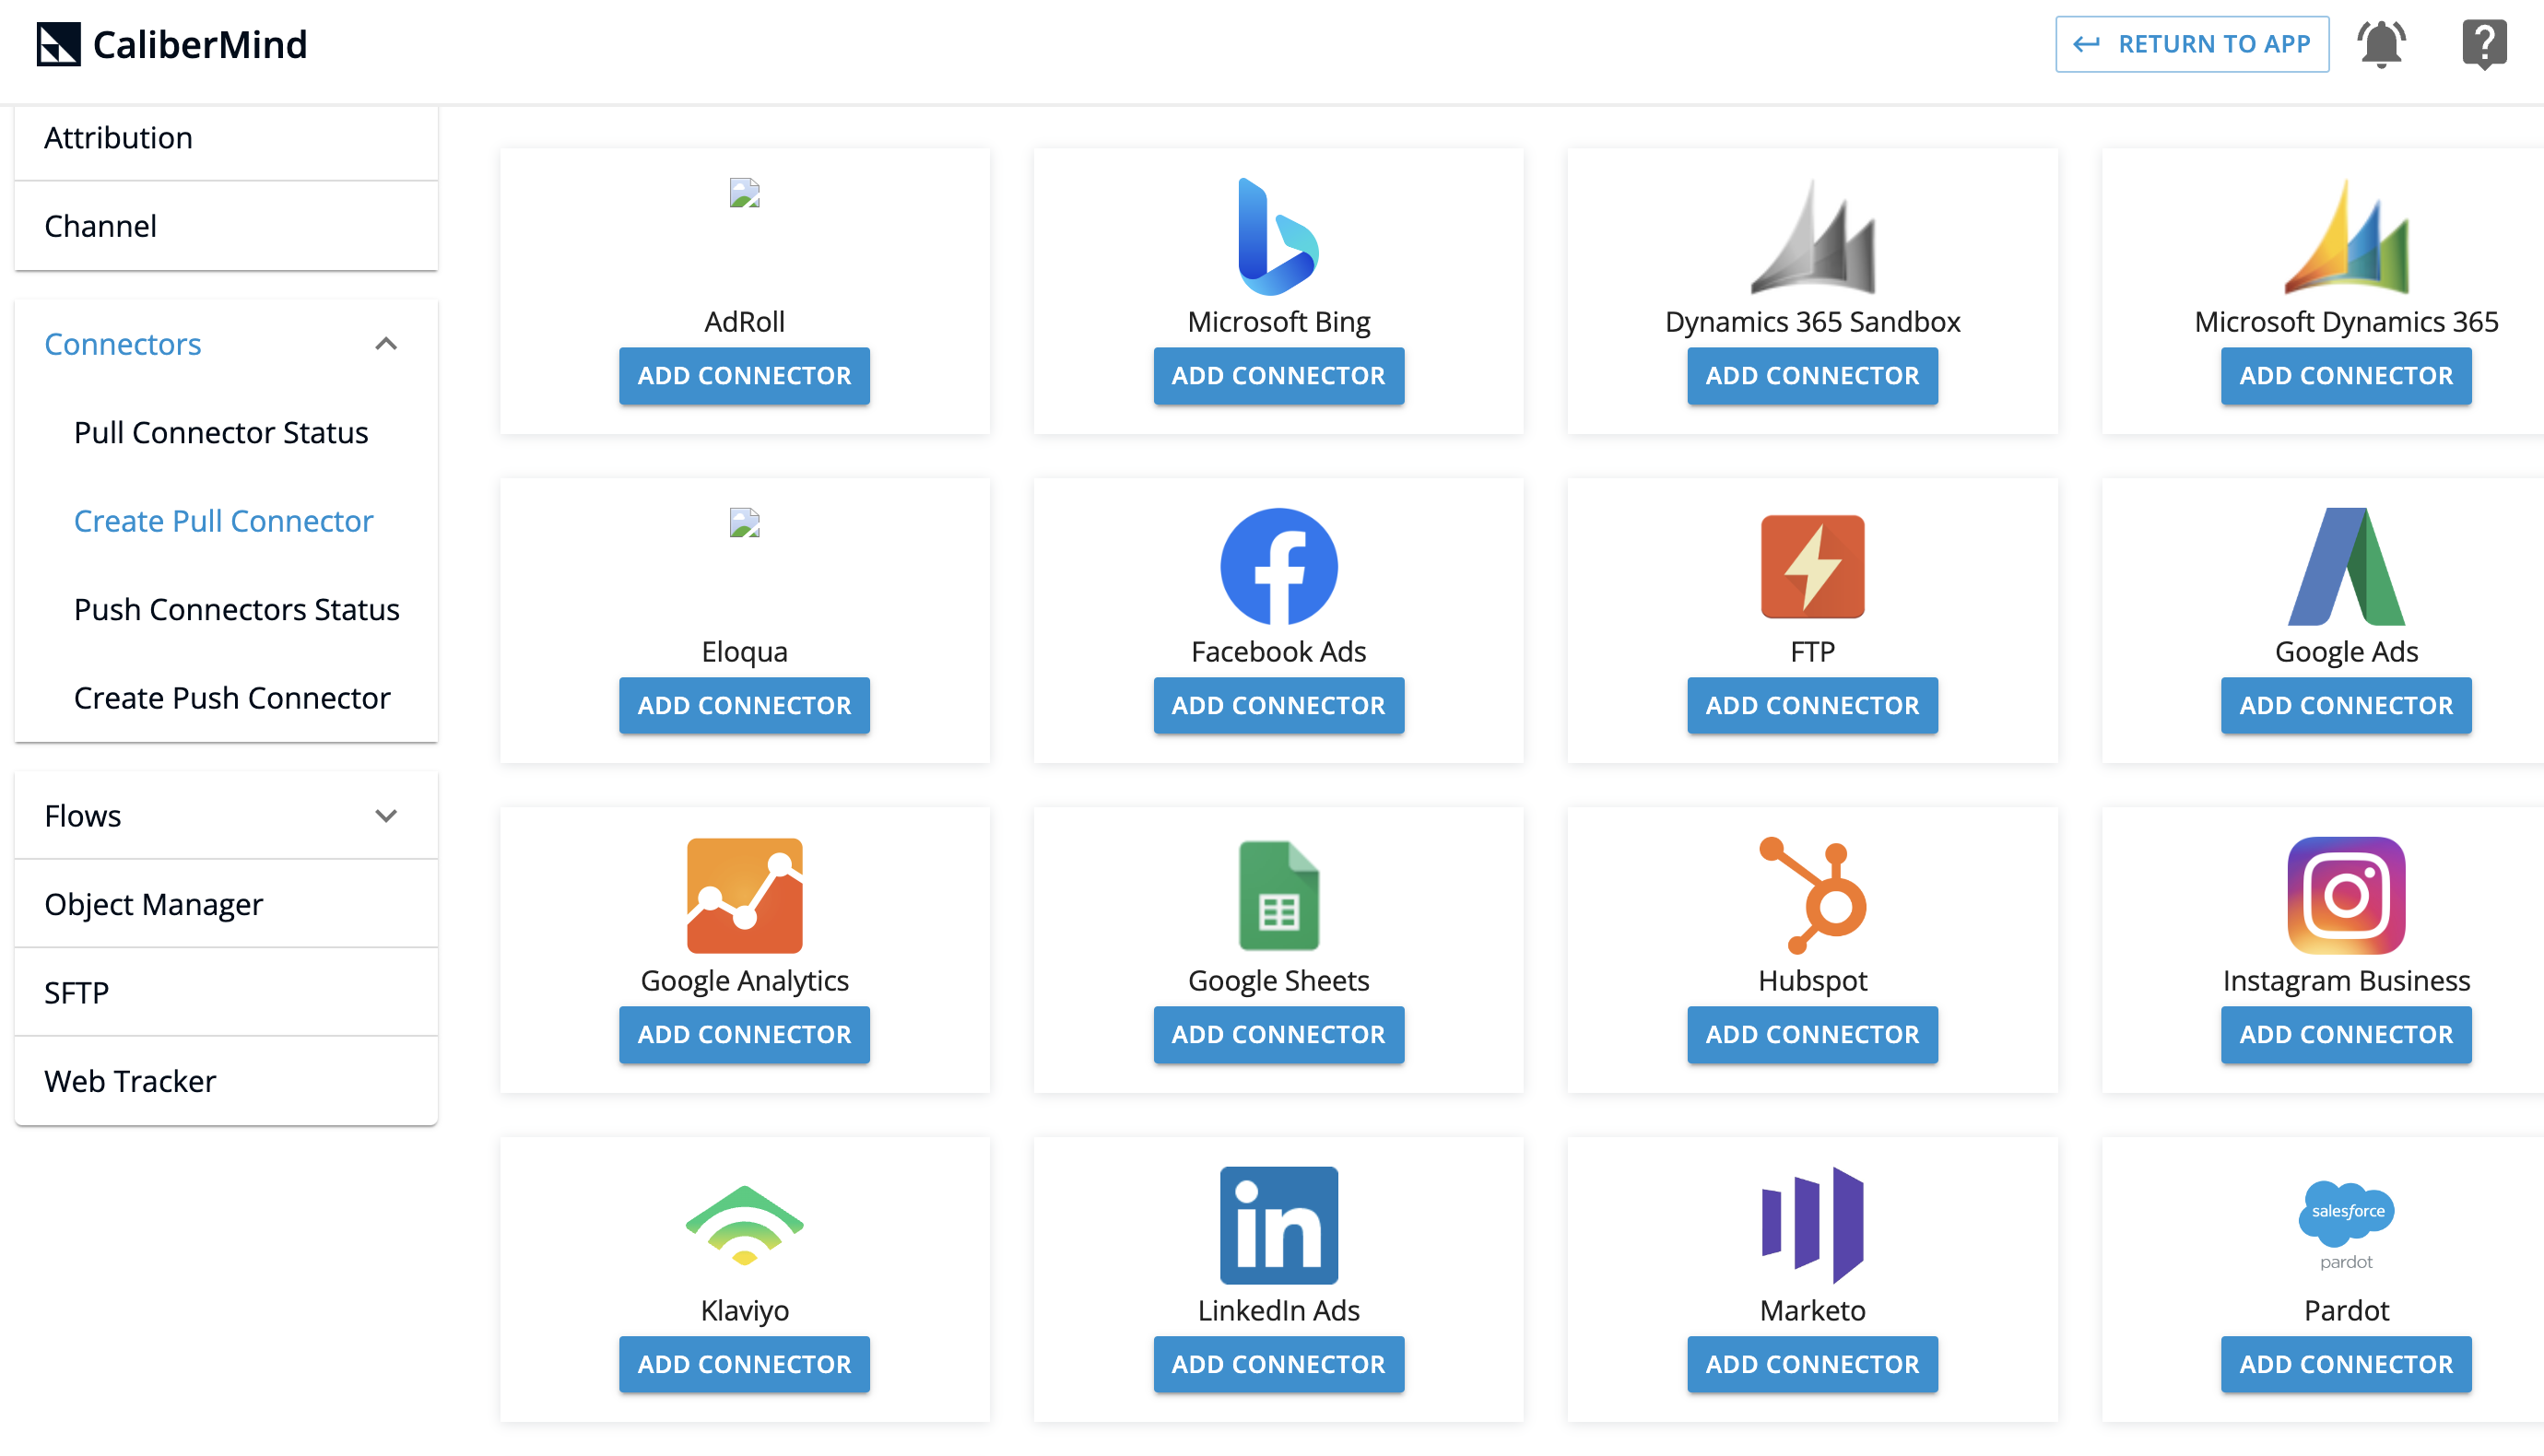2544x1456 pixels.
Task: Expand the Connectors menu chevron
Action: tap(386, 344)
